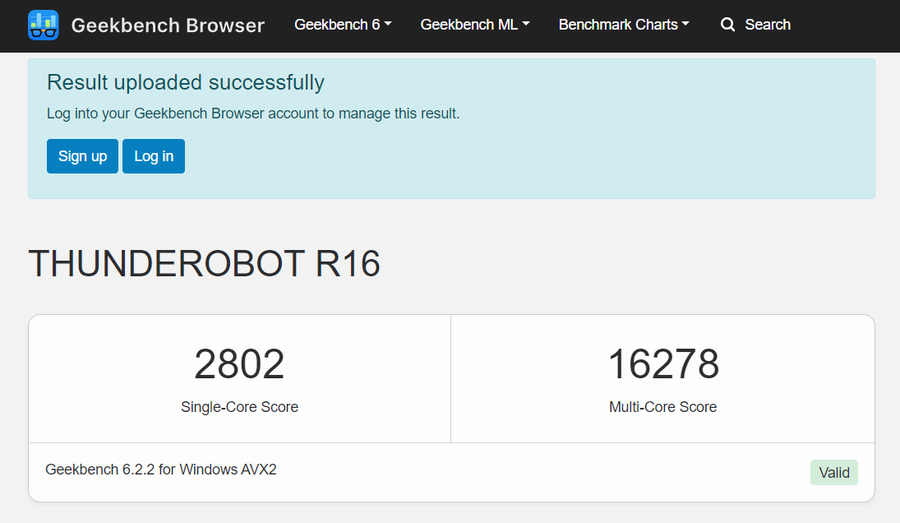The height and width of the screenshot is (523, 900).
Task: Expand the caret next to Benchmark Charts
Action: tap(686, 25)
